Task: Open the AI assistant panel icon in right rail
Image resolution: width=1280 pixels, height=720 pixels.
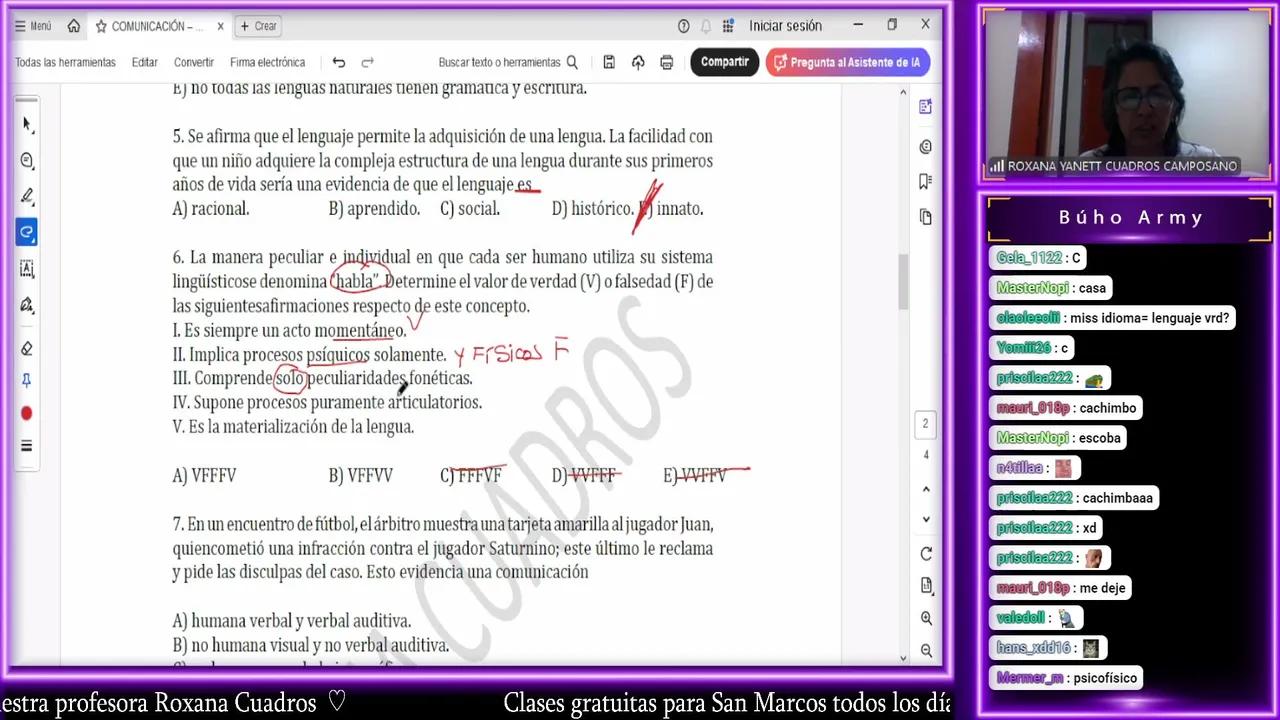Action: tap(925, 107)
